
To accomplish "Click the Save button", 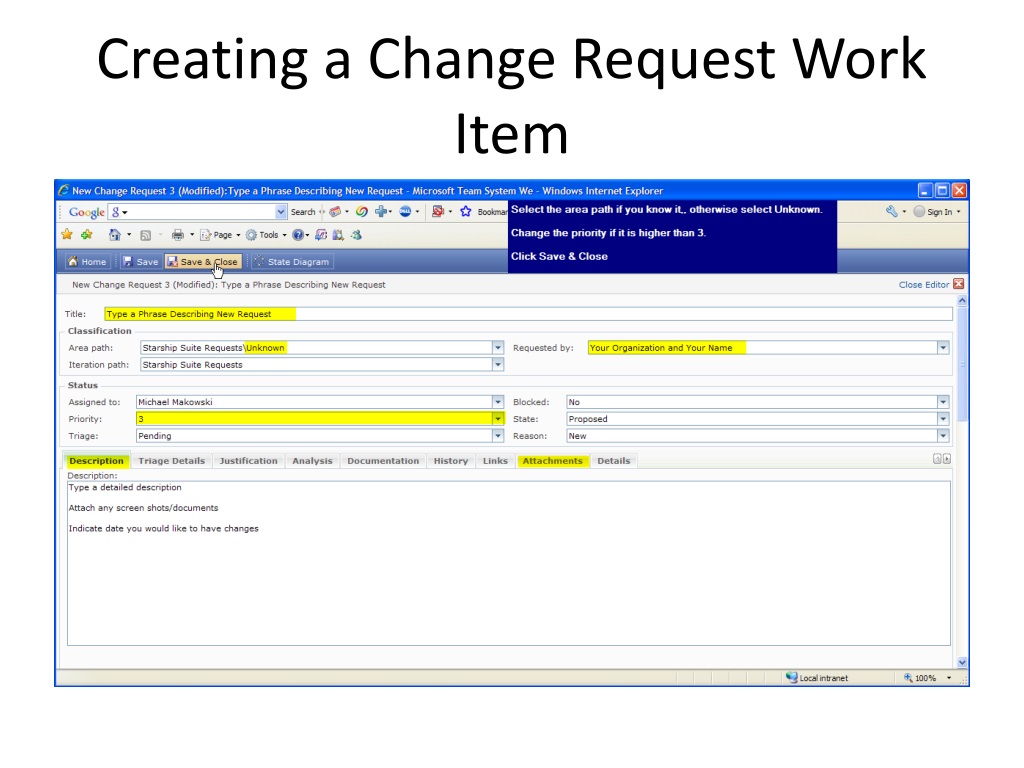I will (140, 262).
